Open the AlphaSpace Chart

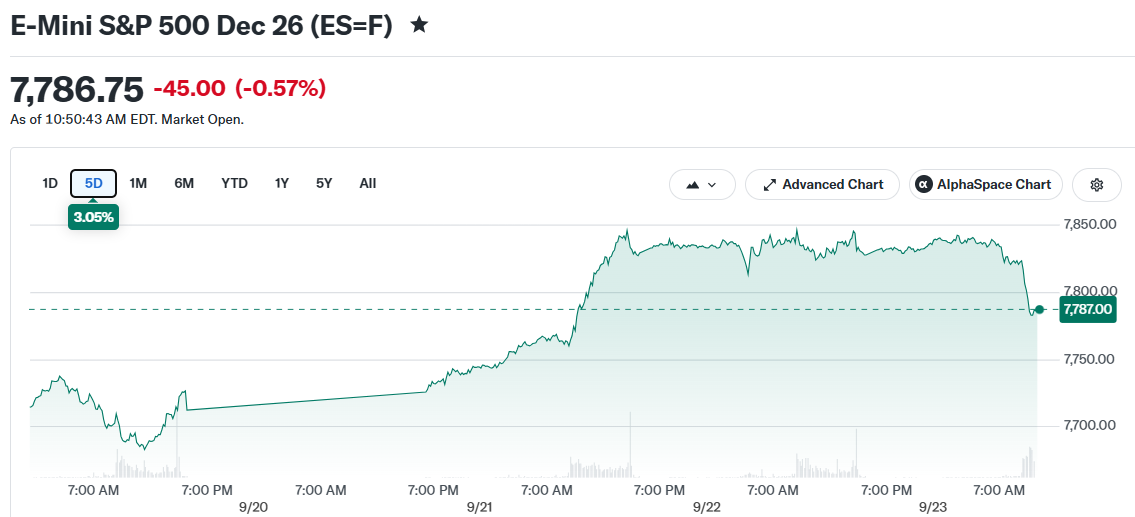pos(985,185)
